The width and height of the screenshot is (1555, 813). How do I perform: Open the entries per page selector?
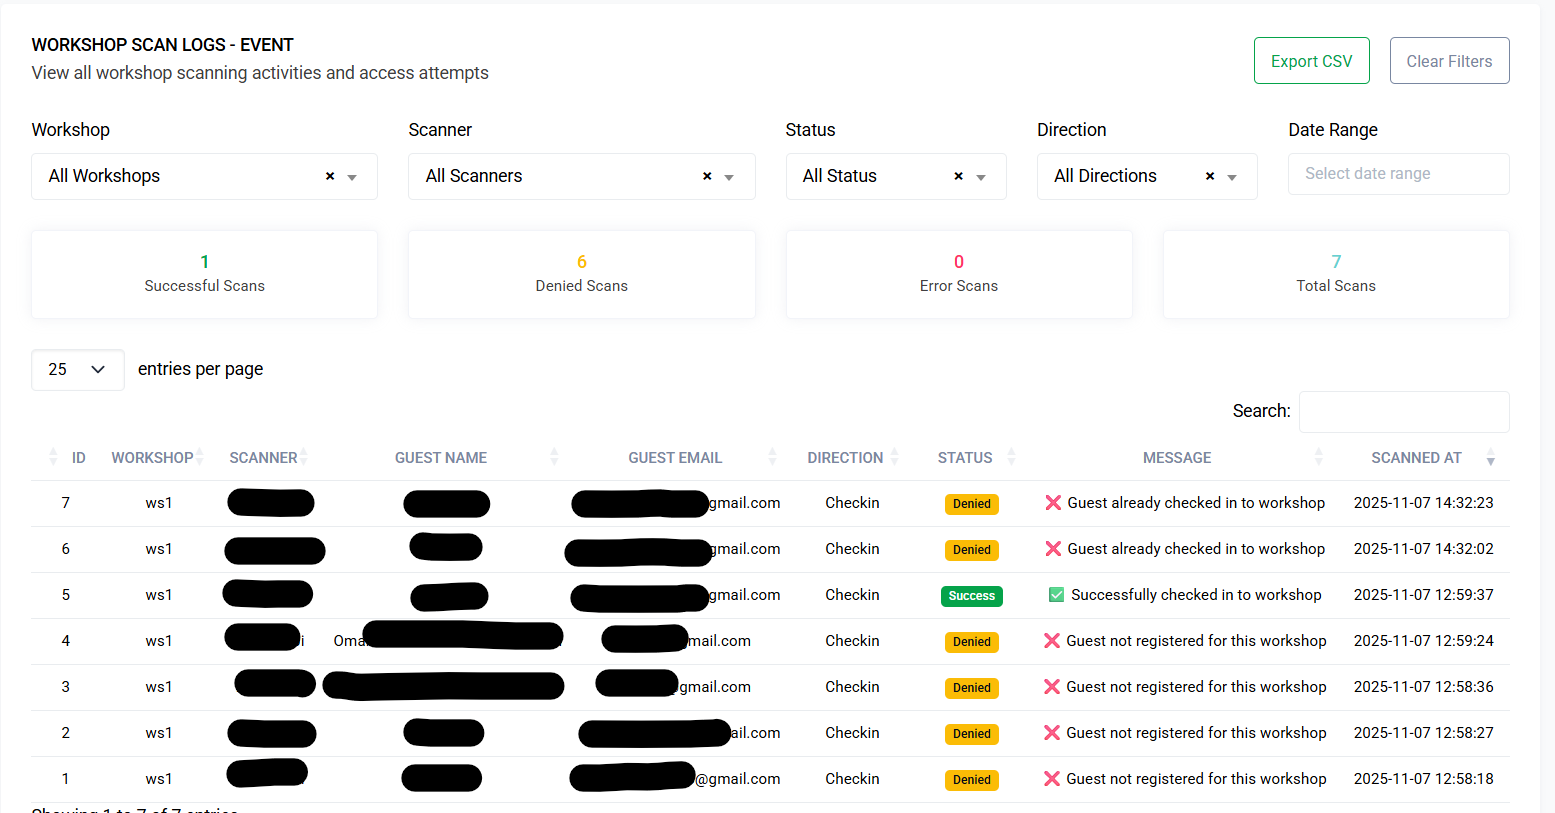click(x=78, y=370)
